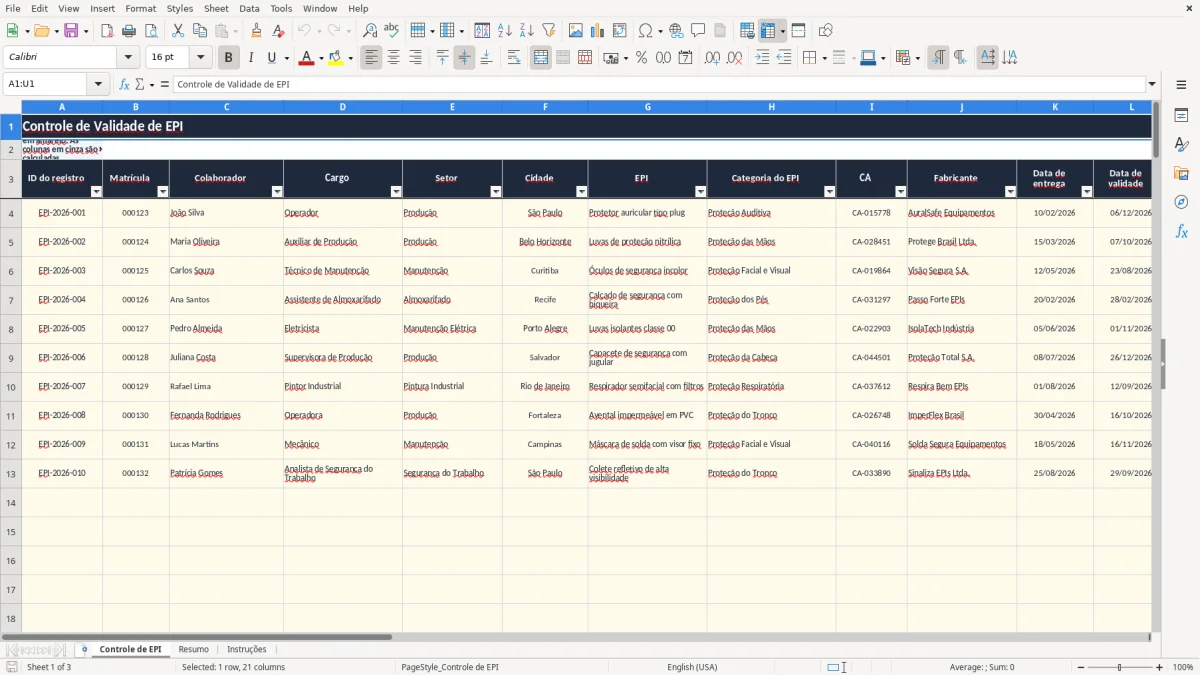The image size is (1200, 675).
Task: Toggle Wrap Text button
Action: tap(514, 58)
